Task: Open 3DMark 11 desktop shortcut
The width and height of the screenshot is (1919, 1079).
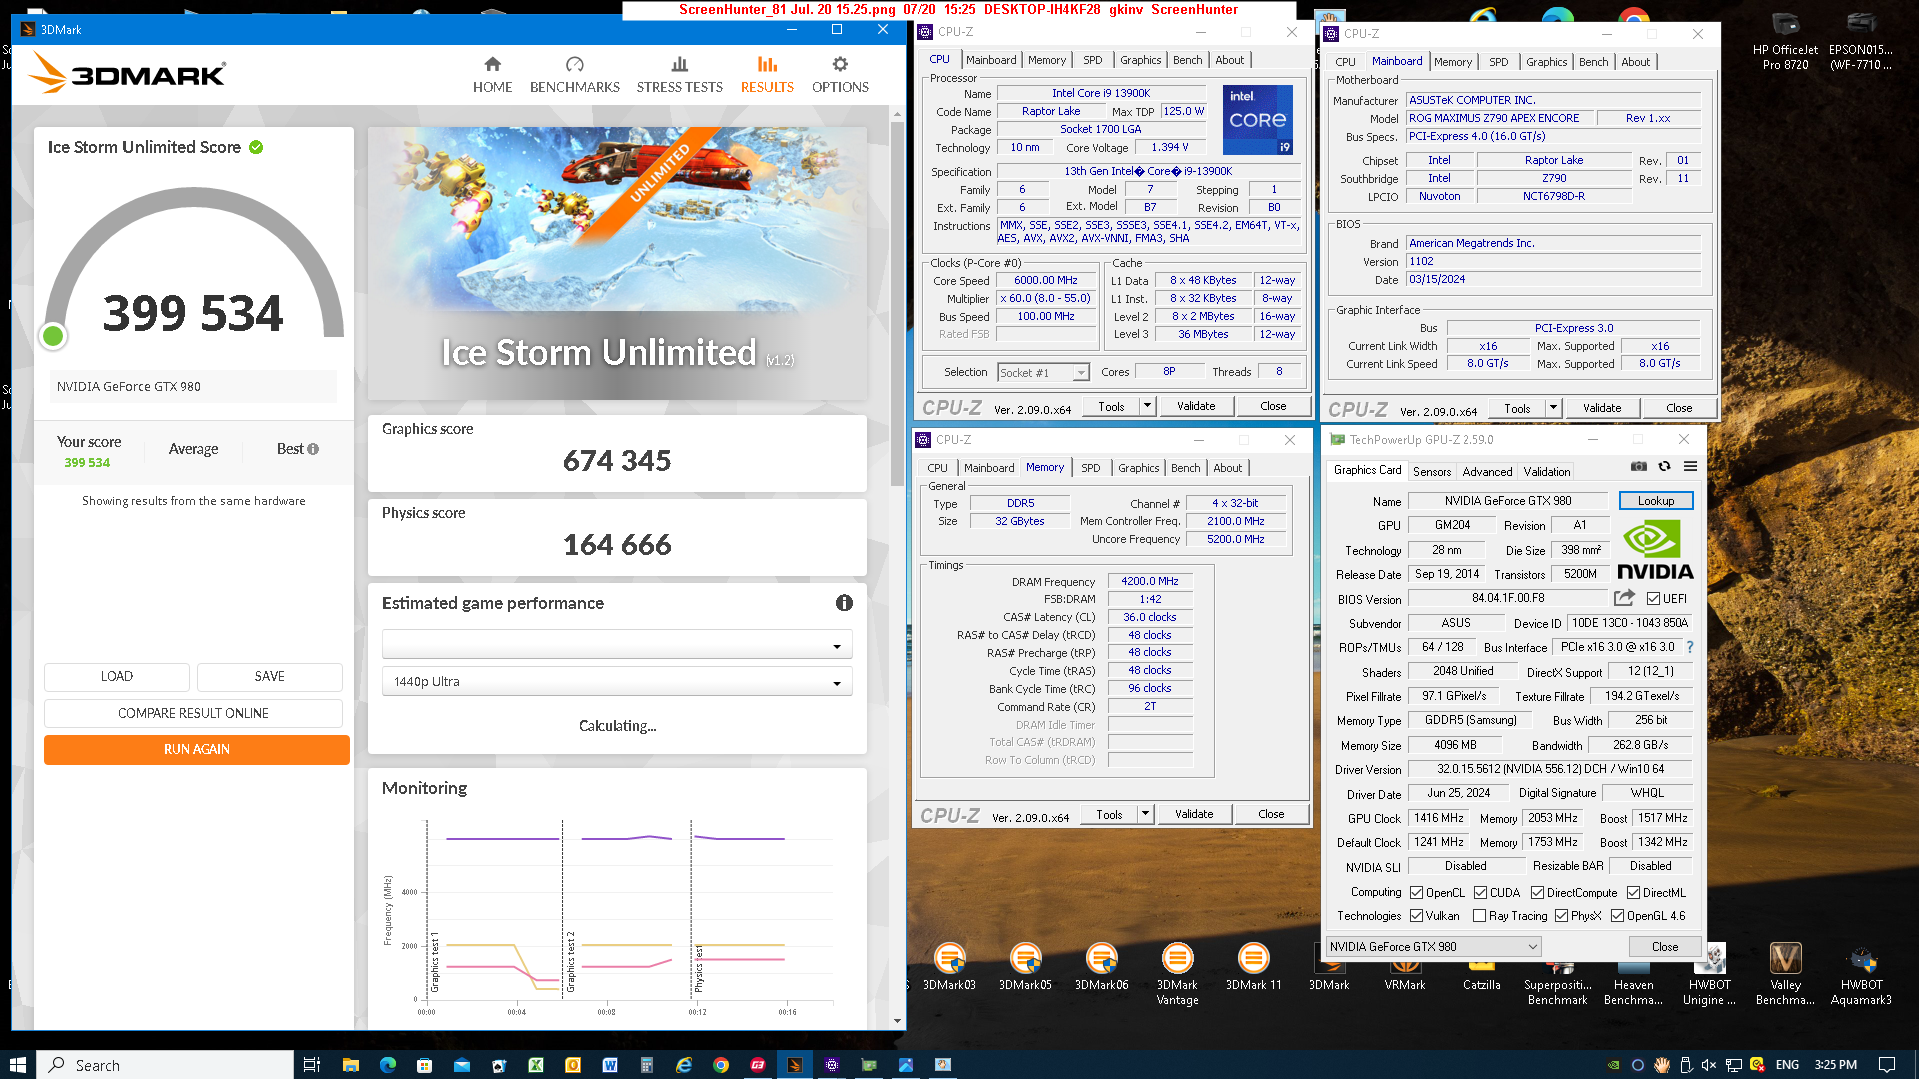Action: point(1253,968)
